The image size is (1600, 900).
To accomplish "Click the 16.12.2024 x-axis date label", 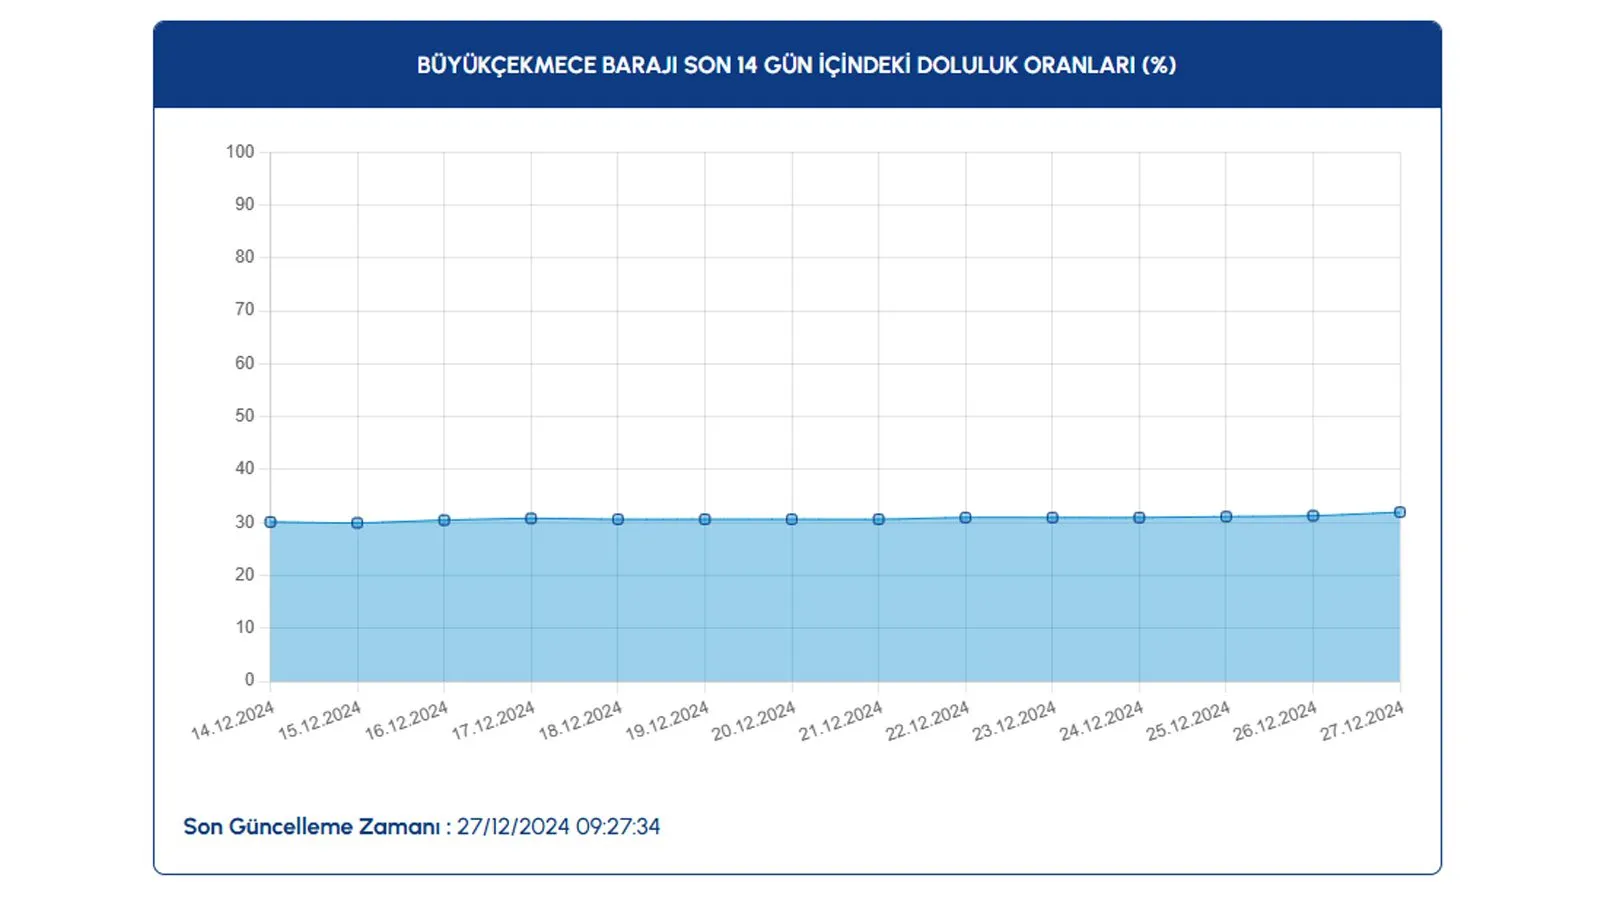I will point(406,721).
